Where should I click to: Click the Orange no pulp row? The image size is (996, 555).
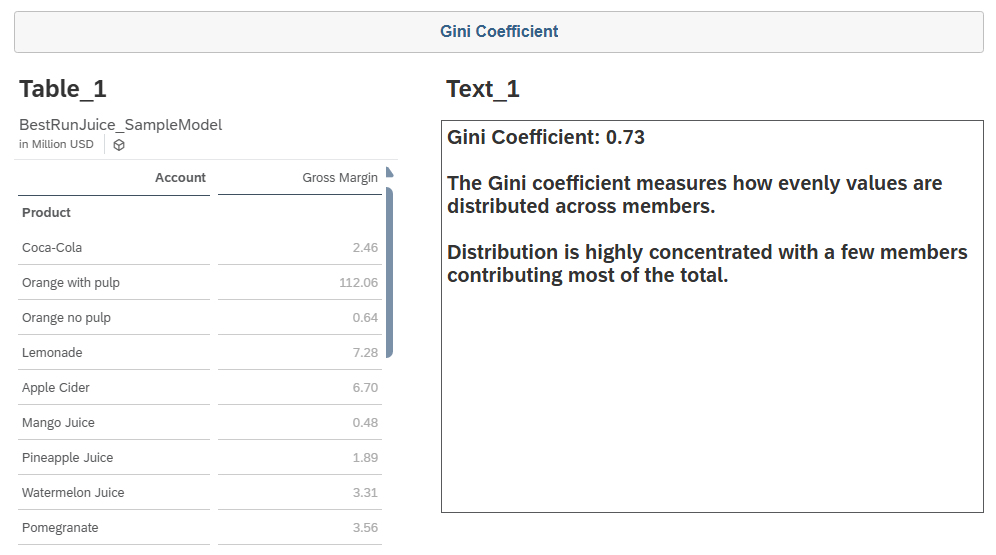coord(66,318)
